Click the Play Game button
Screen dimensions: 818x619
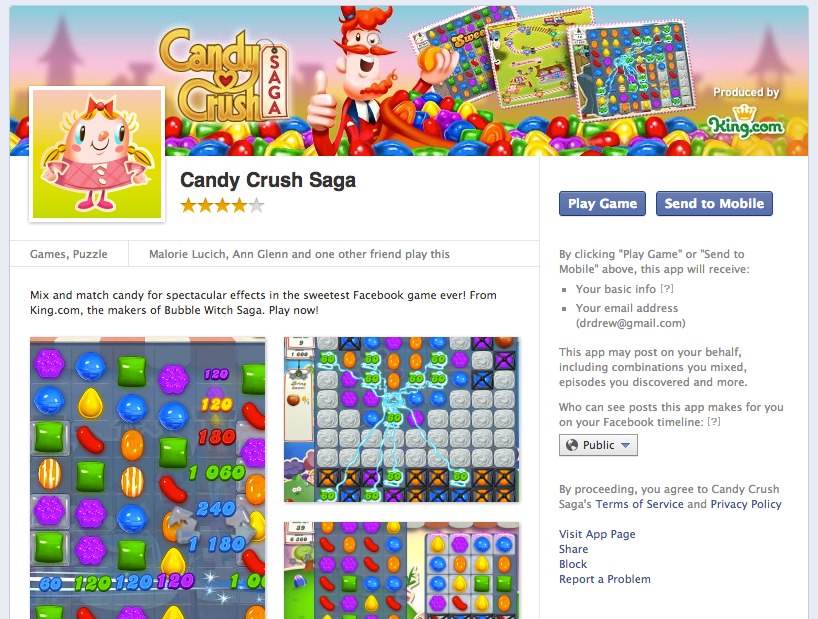tap(602, 203)
